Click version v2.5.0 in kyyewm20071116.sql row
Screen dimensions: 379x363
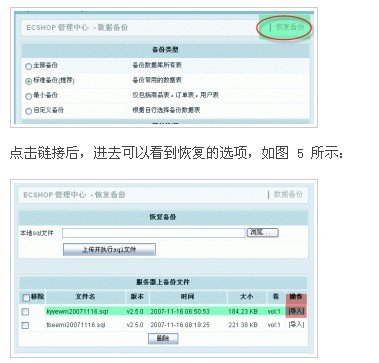(135, 311)
